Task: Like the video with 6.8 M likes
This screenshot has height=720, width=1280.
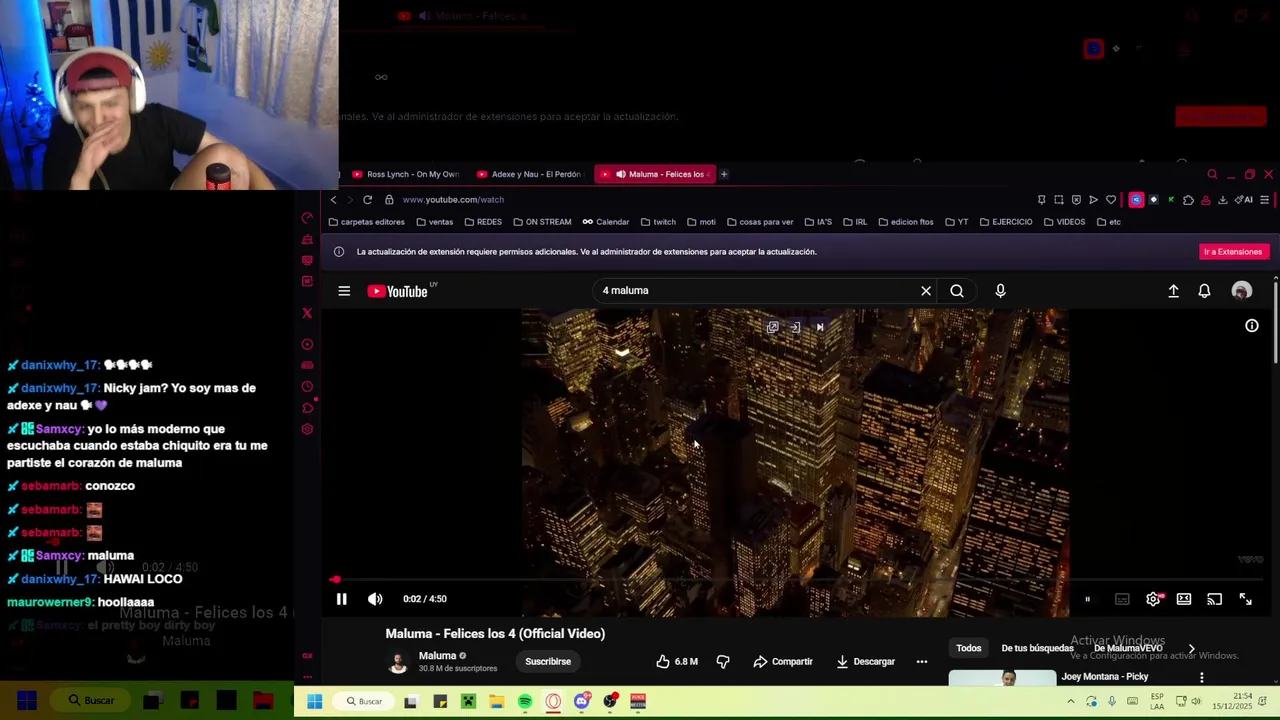Action: [x=677, y=661]
